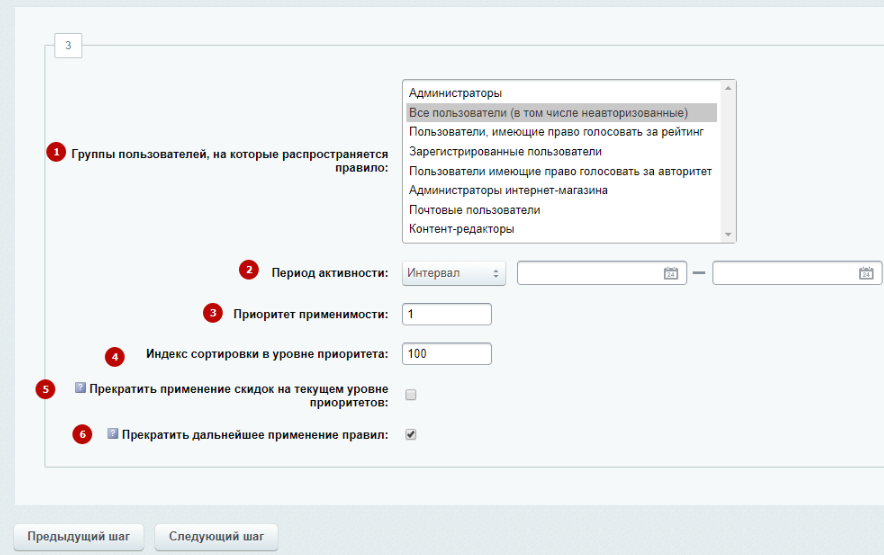Select 'Контент-редакторы' group

click(x=461, y=229)
